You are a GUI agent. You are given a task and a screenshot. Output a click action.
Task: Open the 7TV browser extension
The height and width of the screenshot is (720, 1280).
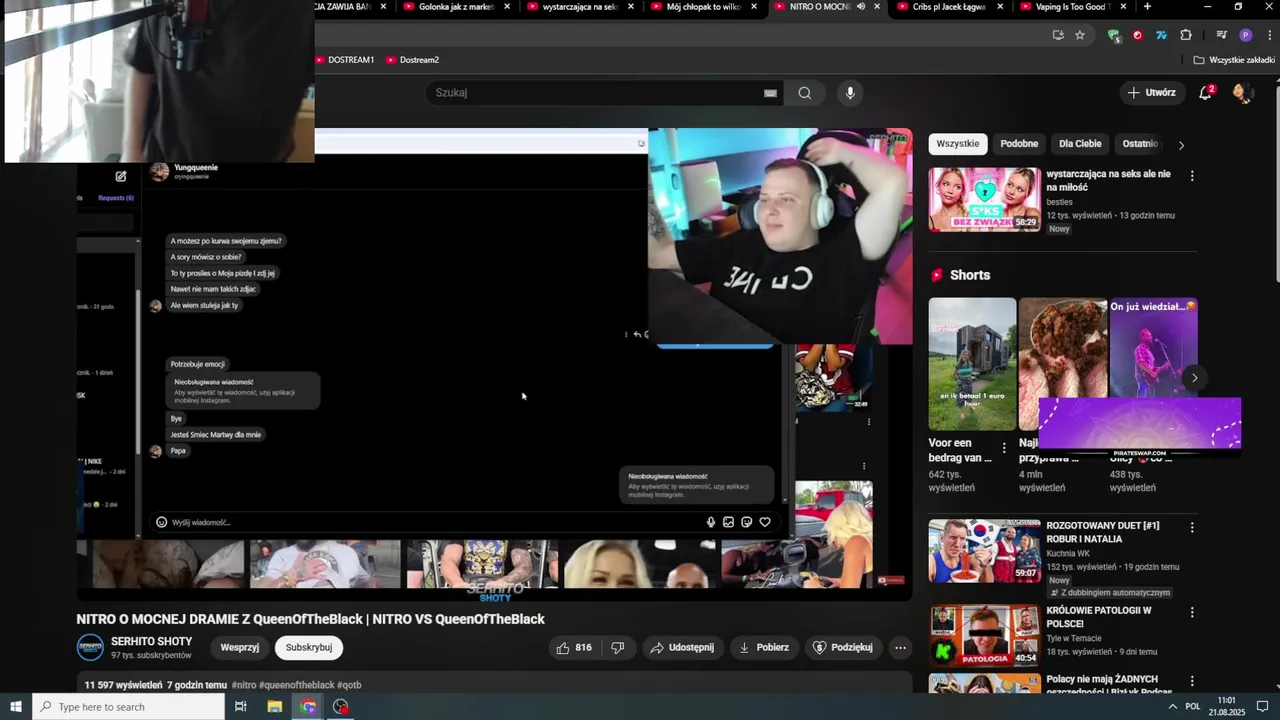tap(1161, 35)
